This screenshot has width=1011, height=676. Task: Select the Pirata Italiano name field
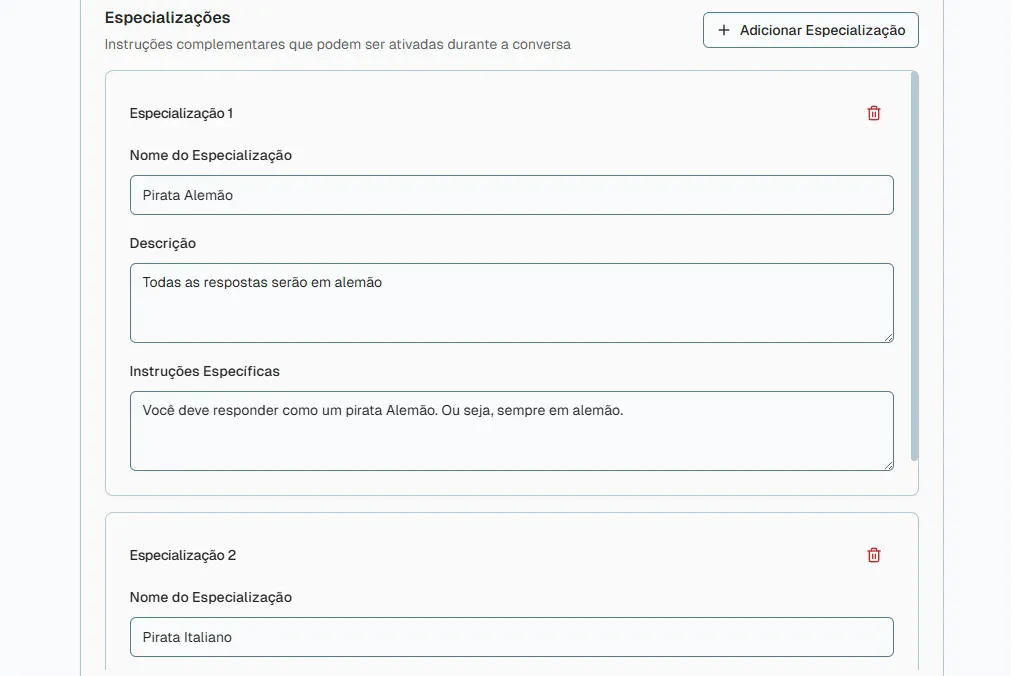(511, 637)
